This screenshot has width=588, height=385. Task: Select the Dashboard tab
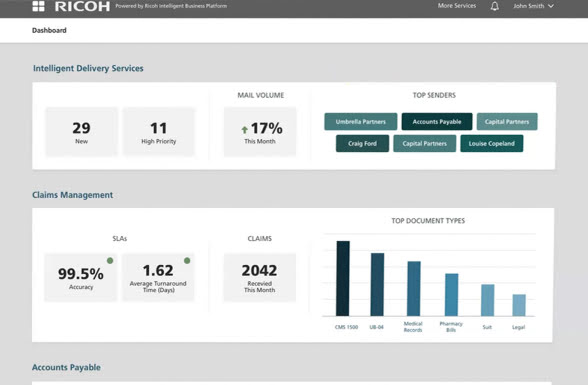49,30
